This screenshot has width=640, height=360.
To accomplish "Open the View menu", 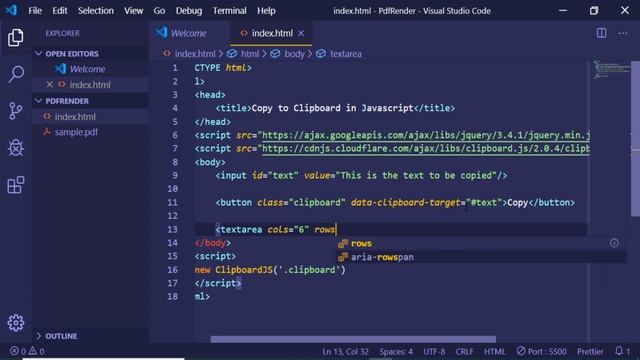I will (133, 11).
